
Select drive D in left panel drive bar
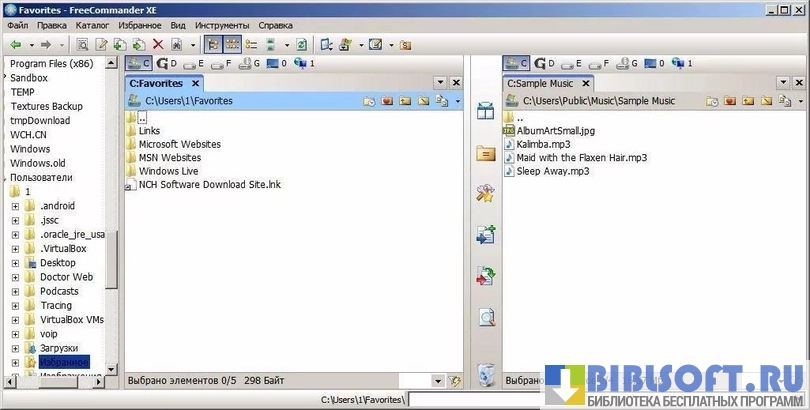[x=166, y=64]
